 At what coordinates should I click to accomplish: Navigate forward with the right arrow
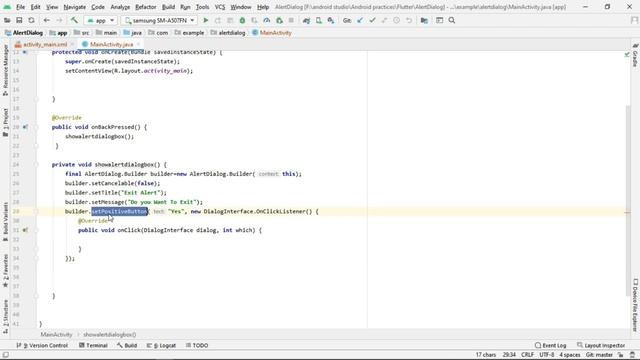coord(59,20)
